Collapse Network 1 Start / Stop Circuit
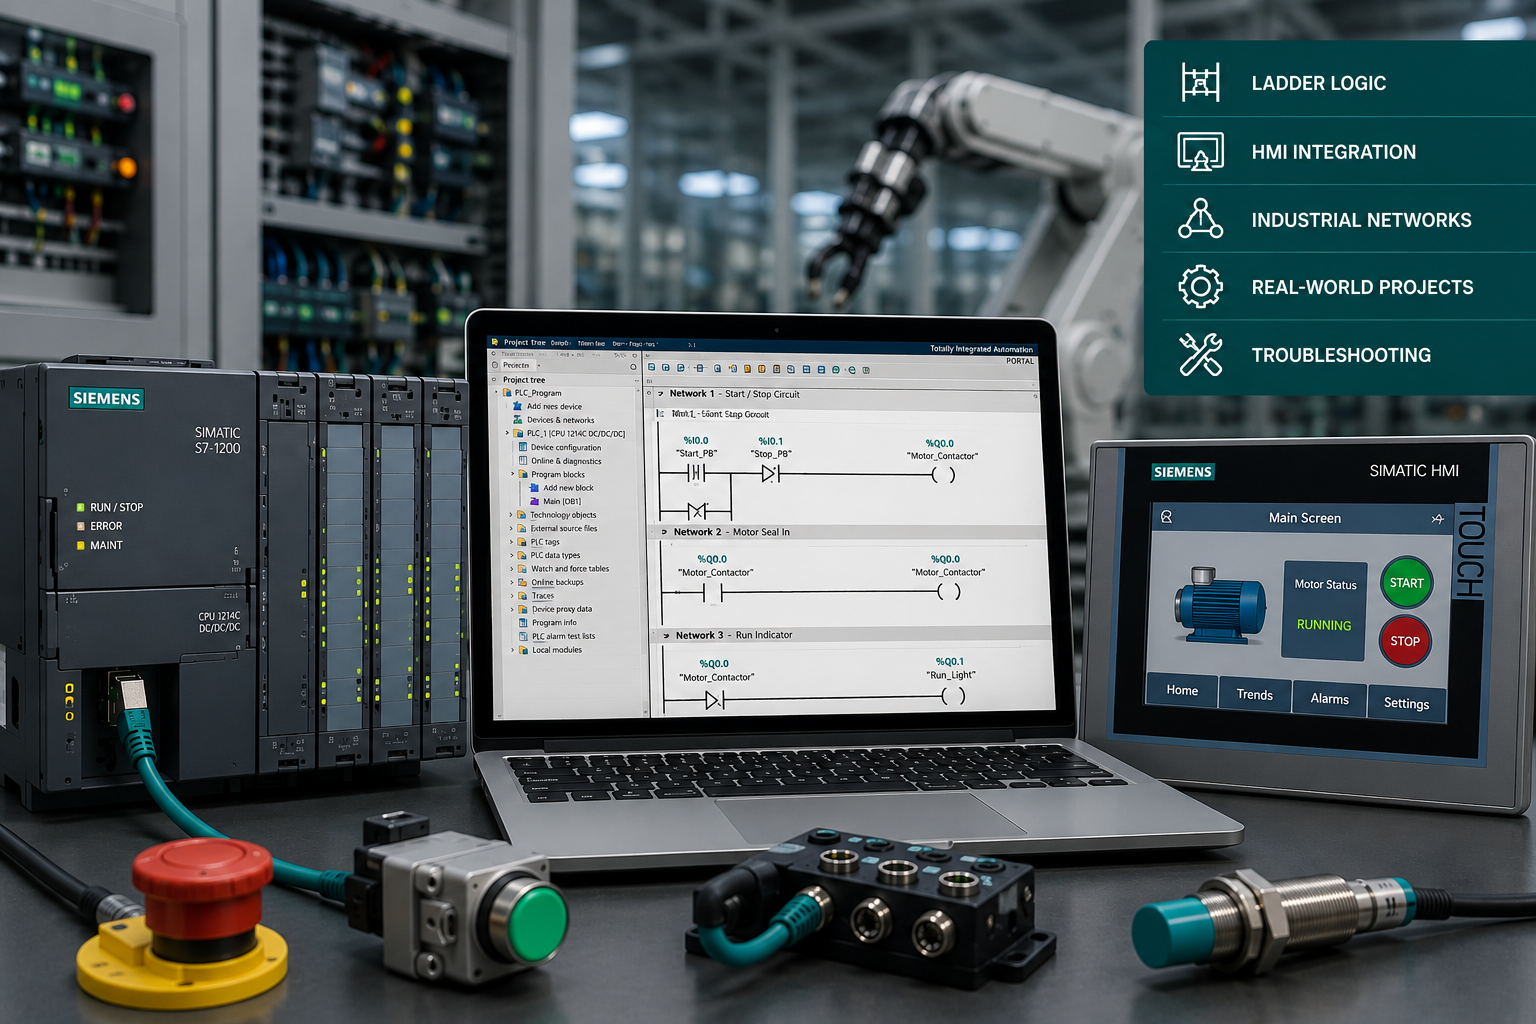The height and width of the screenshot is (1024, 1536). 660,394
